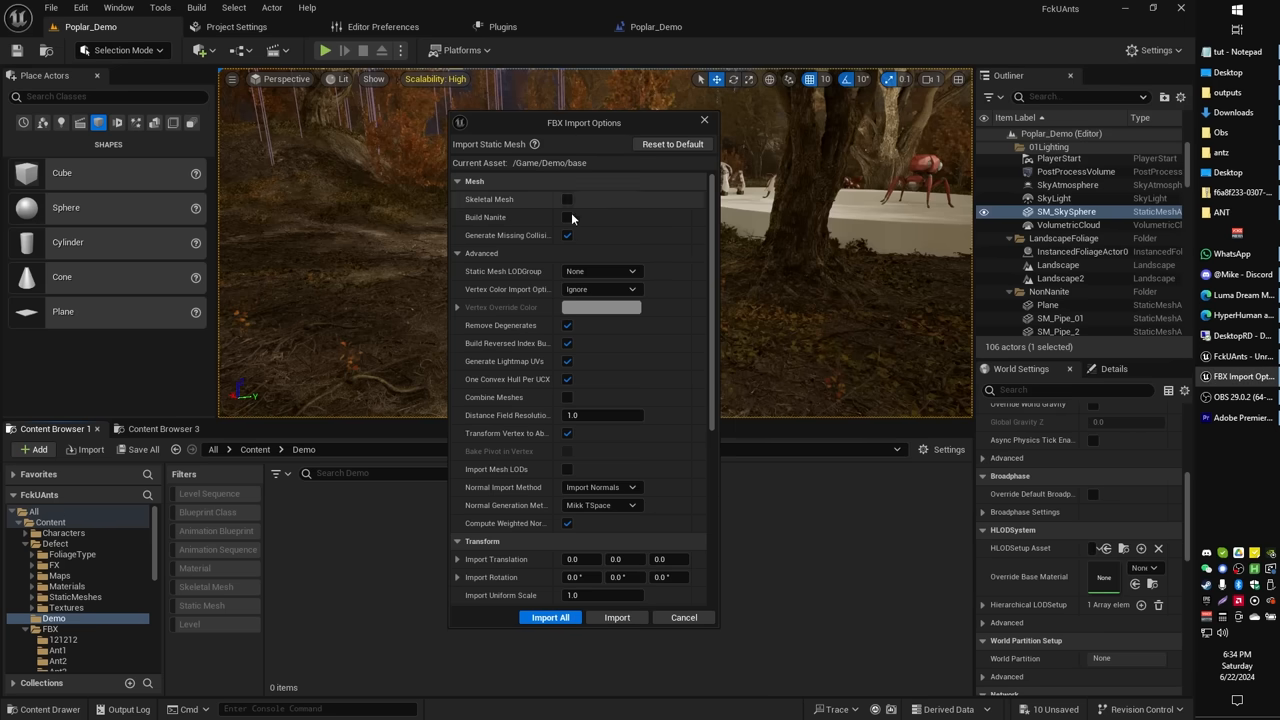Click the Vertex Override Color swatch
This screenshot has width=1280, height=720.
pos(600,307)
